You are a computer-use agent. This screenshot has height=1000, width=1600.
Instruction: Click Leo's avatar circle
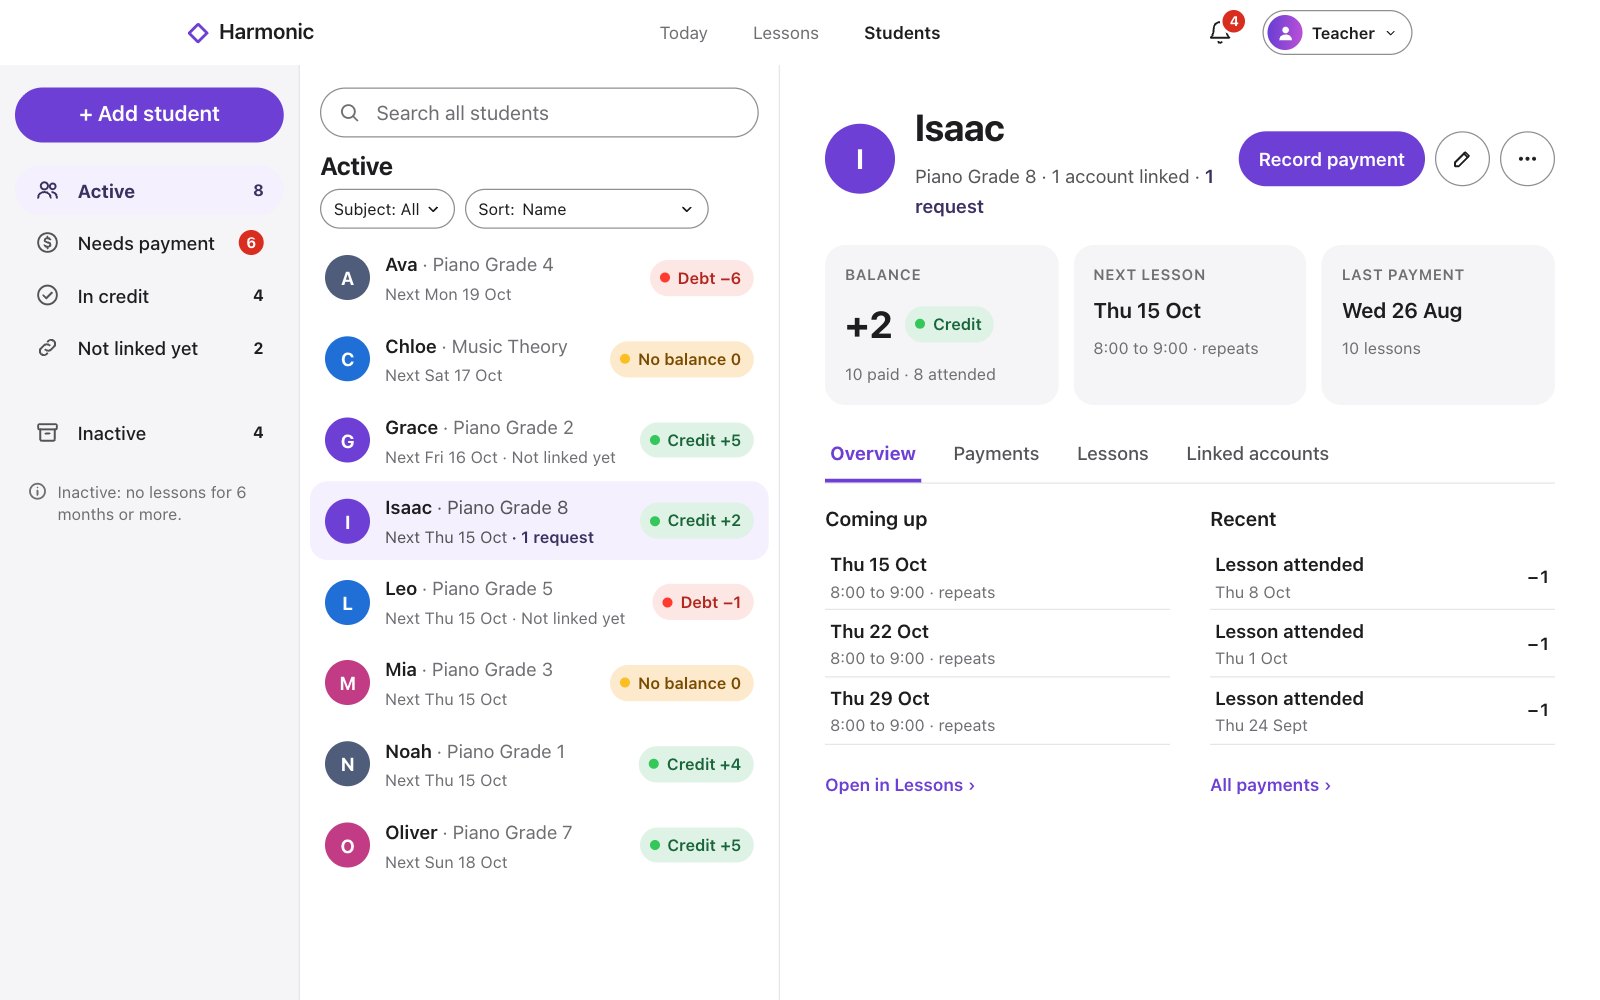[348, 602]
